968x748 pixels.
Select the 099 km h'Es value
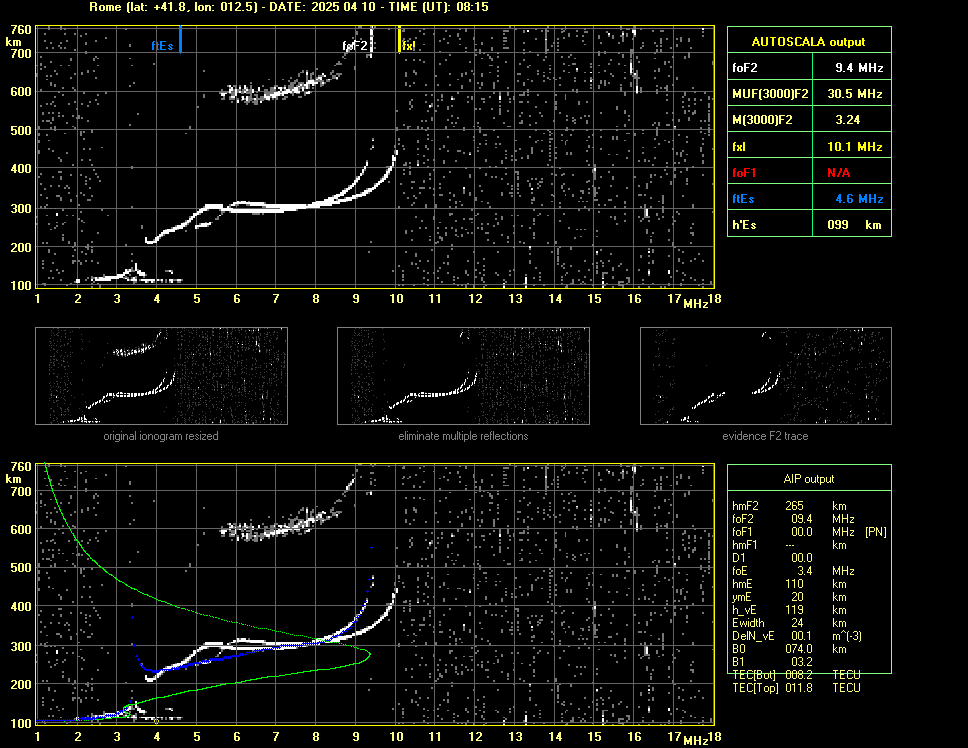[x=854, y=225]
